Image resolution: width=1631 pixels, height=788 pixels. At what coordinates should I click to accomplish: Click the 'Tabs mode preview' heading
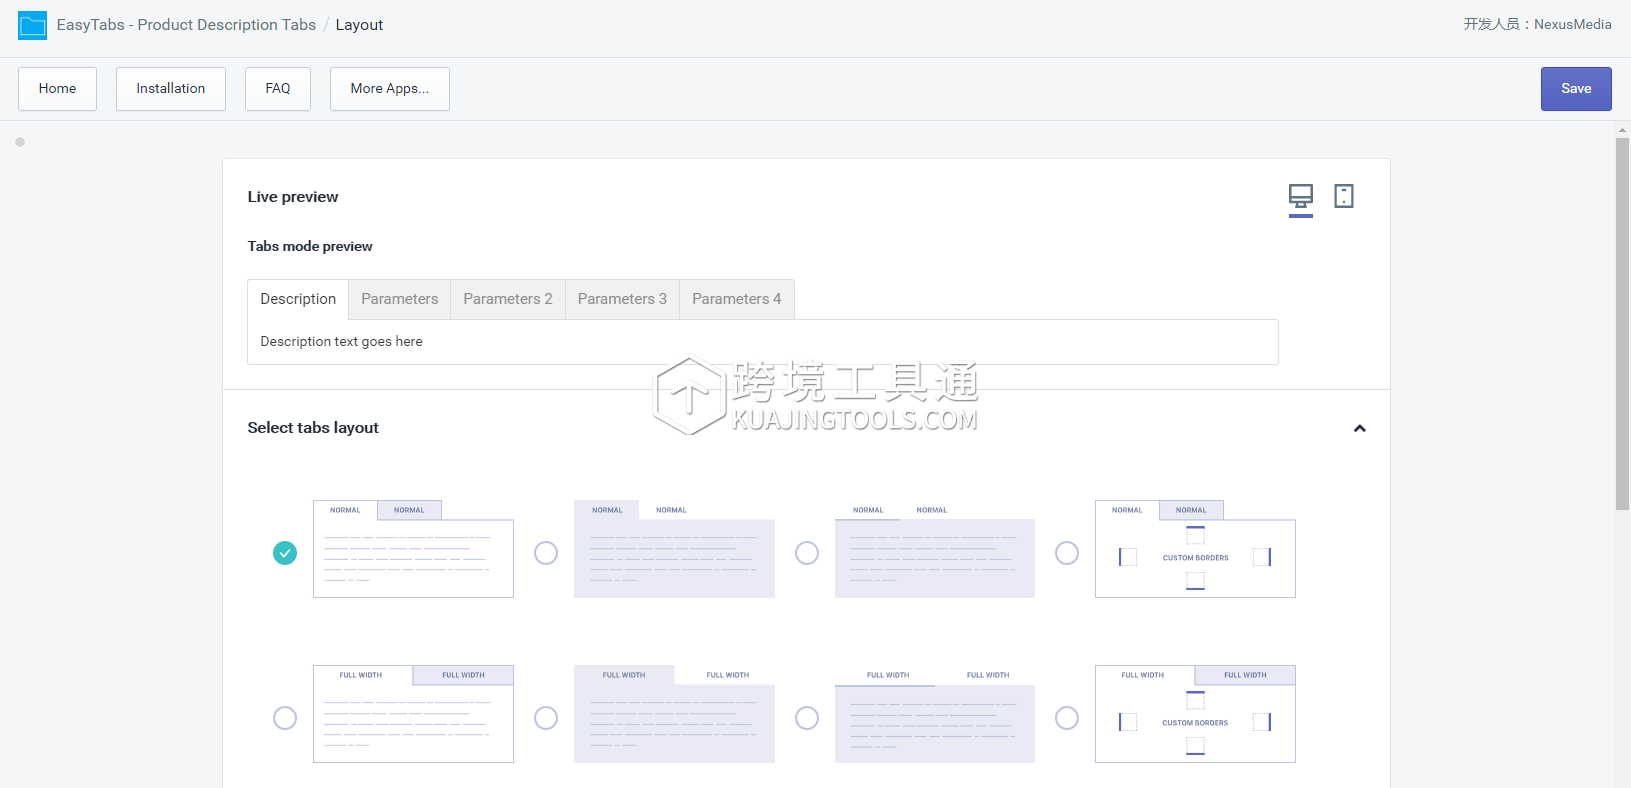(x=310, y=247)
